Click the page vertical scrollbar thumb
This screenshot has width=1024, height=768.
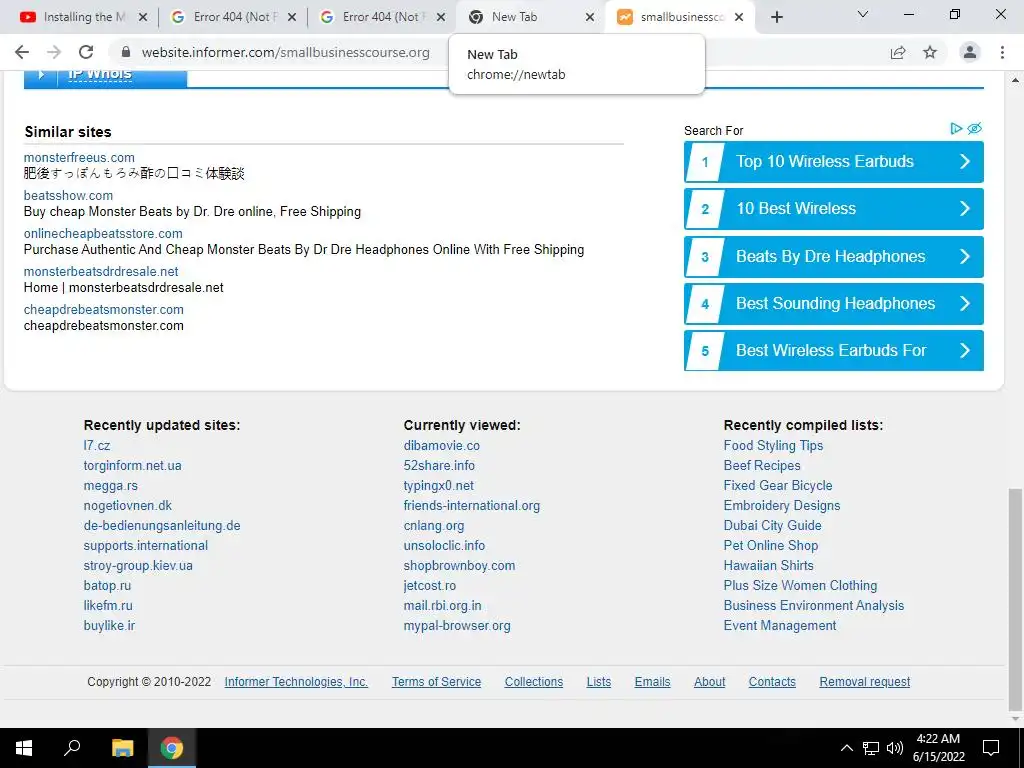click(1016, 600)
